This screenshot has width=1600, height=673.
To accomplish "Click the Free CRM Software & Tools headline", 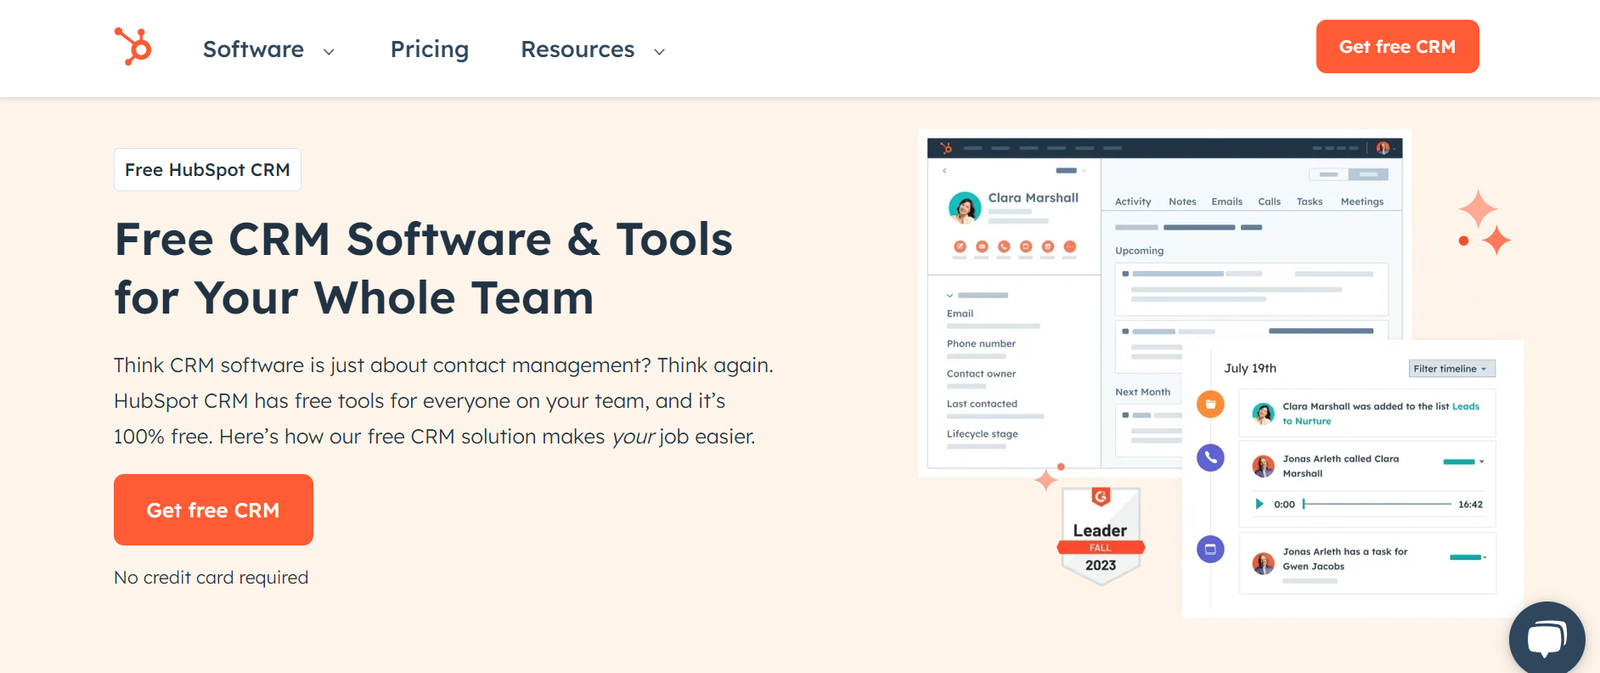I will 424,268.
